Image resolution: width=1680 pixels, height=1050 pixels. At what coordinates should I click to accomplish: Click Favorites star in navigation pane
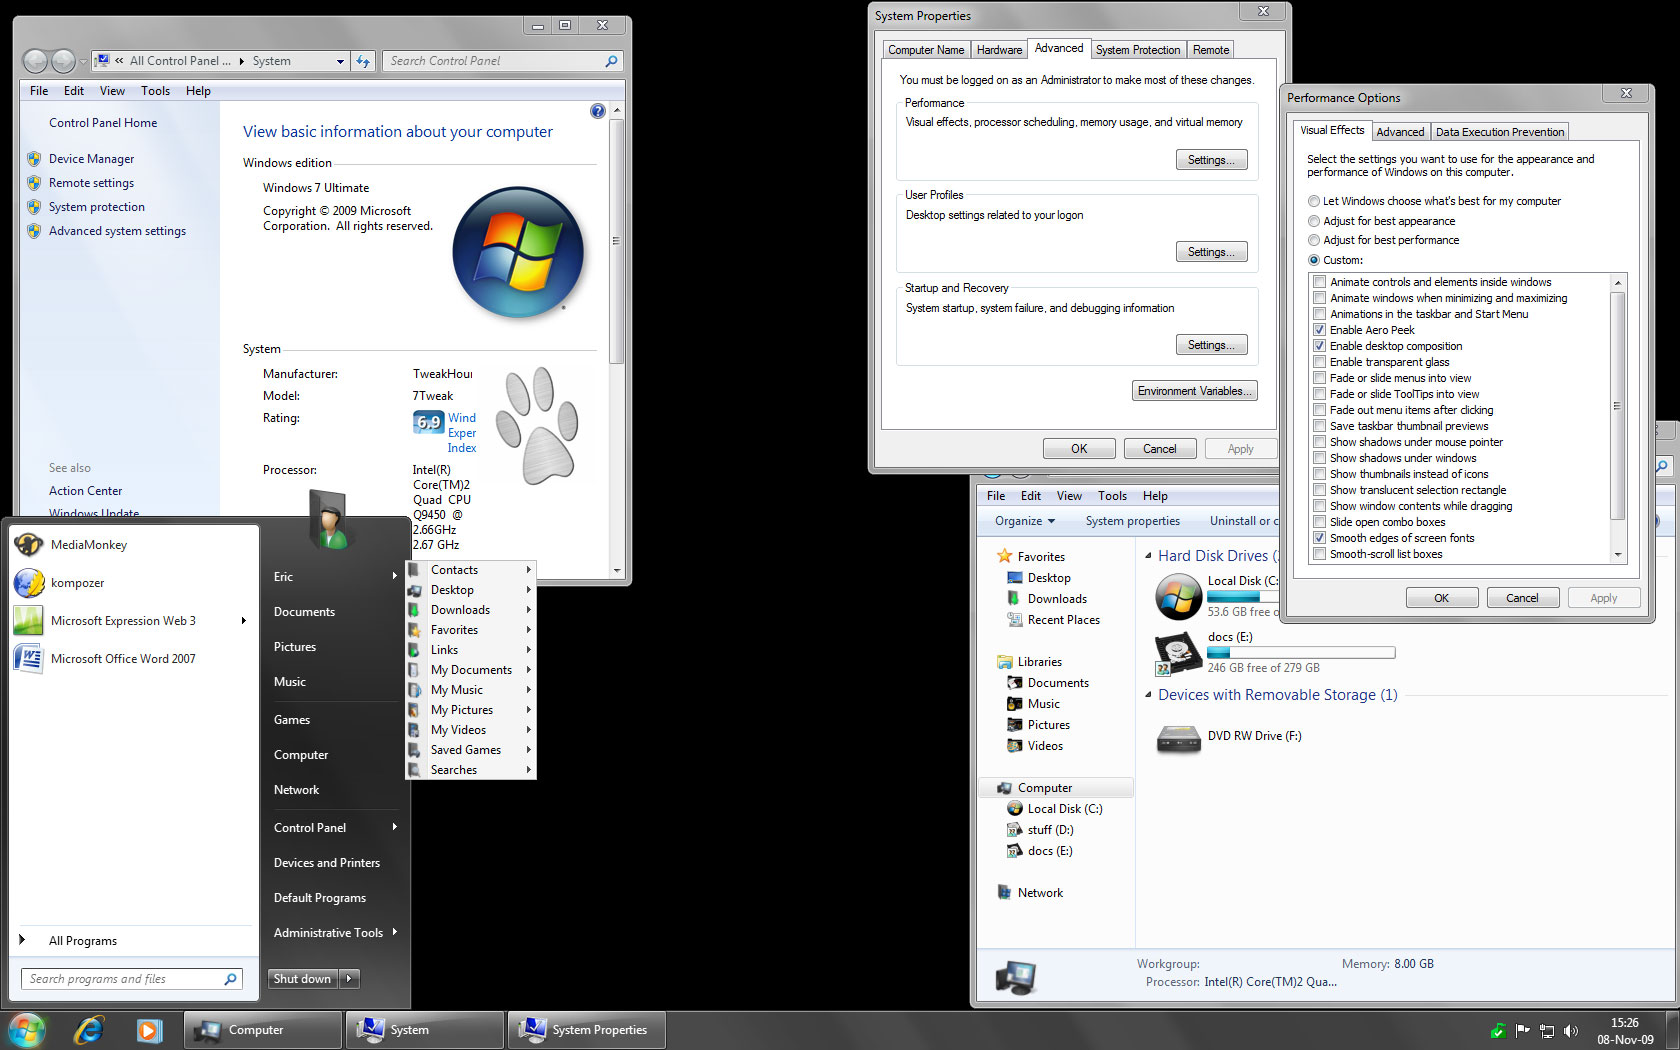coord(1005,556)
